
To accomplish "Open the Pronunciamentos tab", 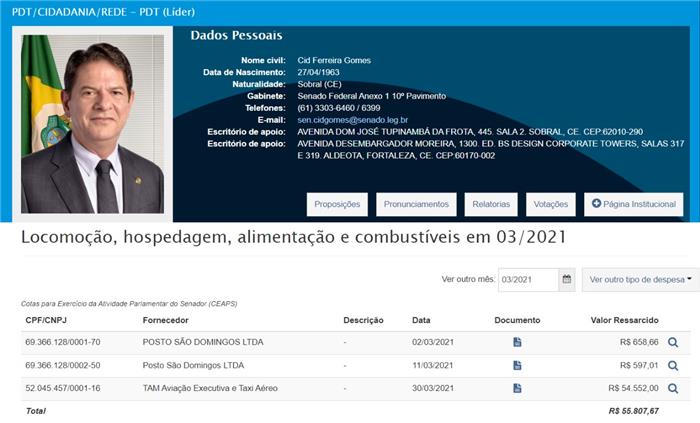I will pyautogui.click(x=416, y=204).
